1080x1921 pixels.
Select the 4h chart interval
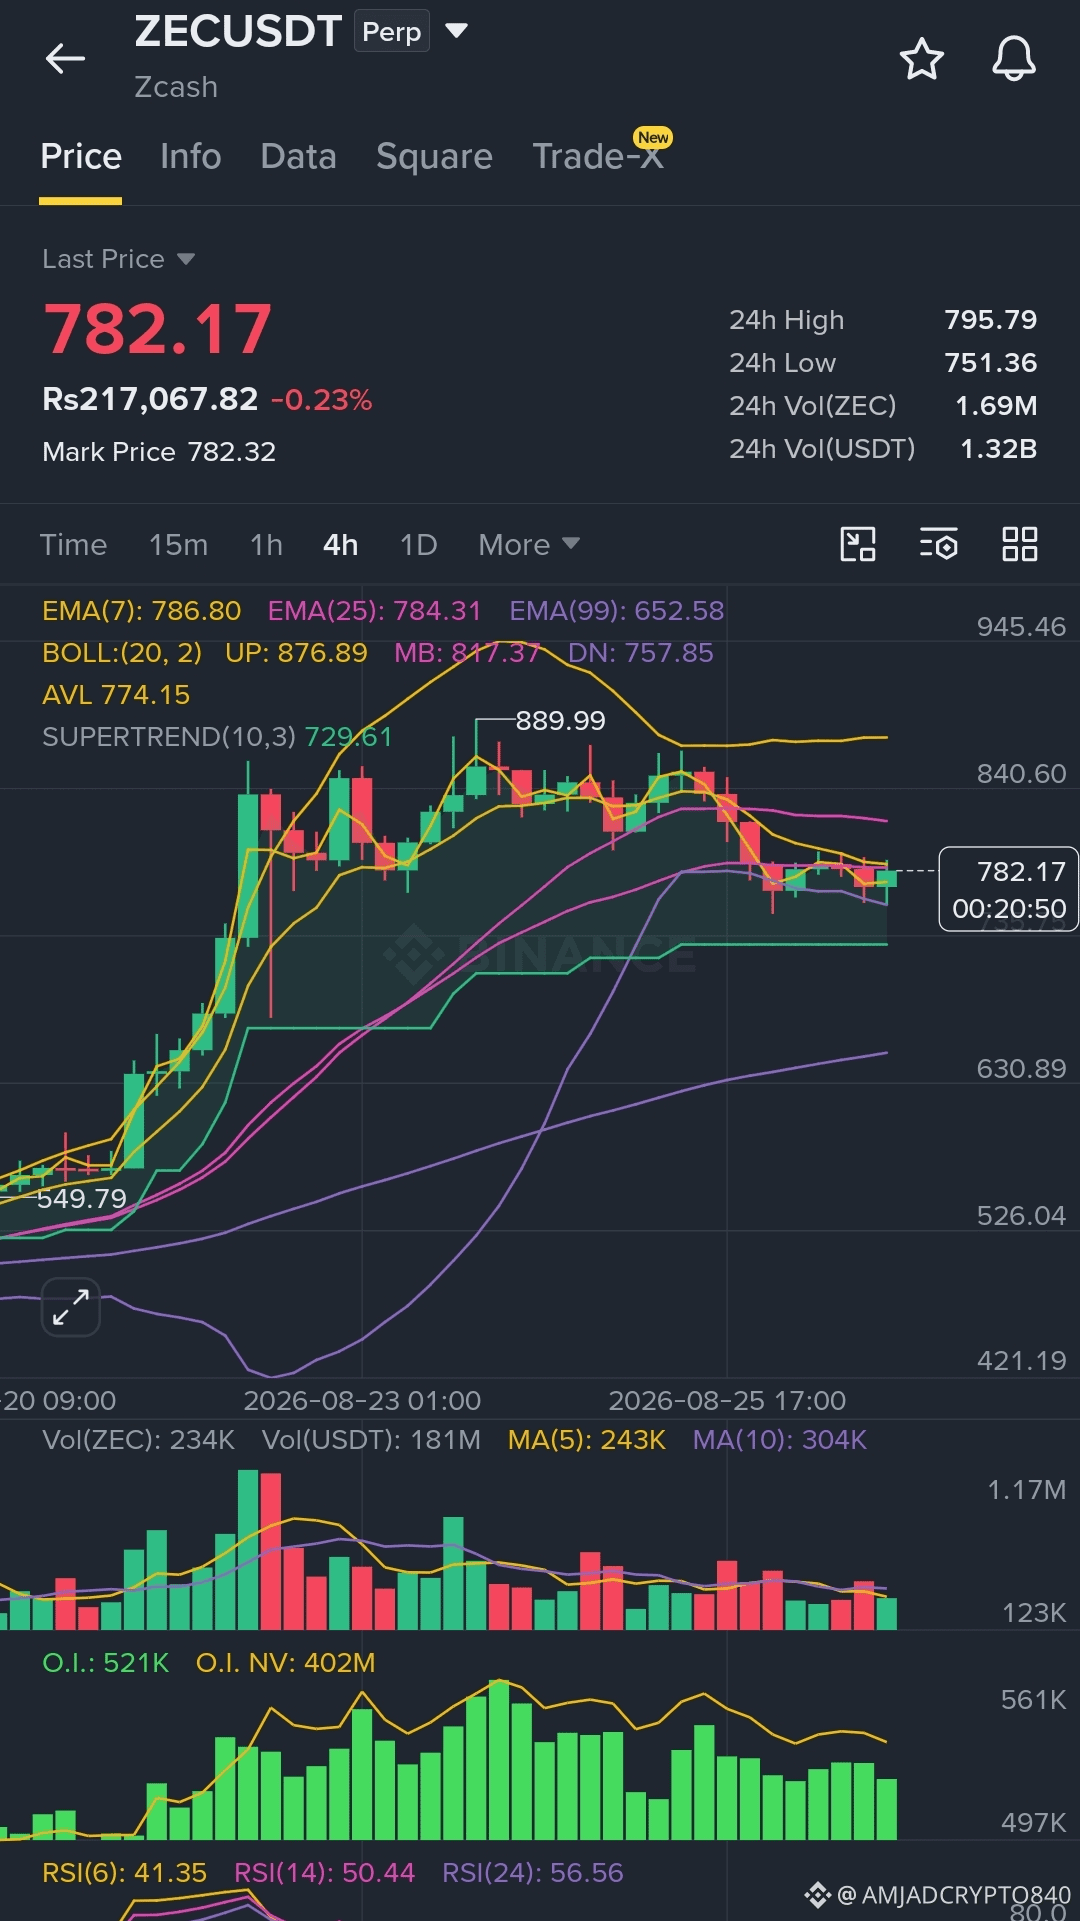tap(340, 545)
